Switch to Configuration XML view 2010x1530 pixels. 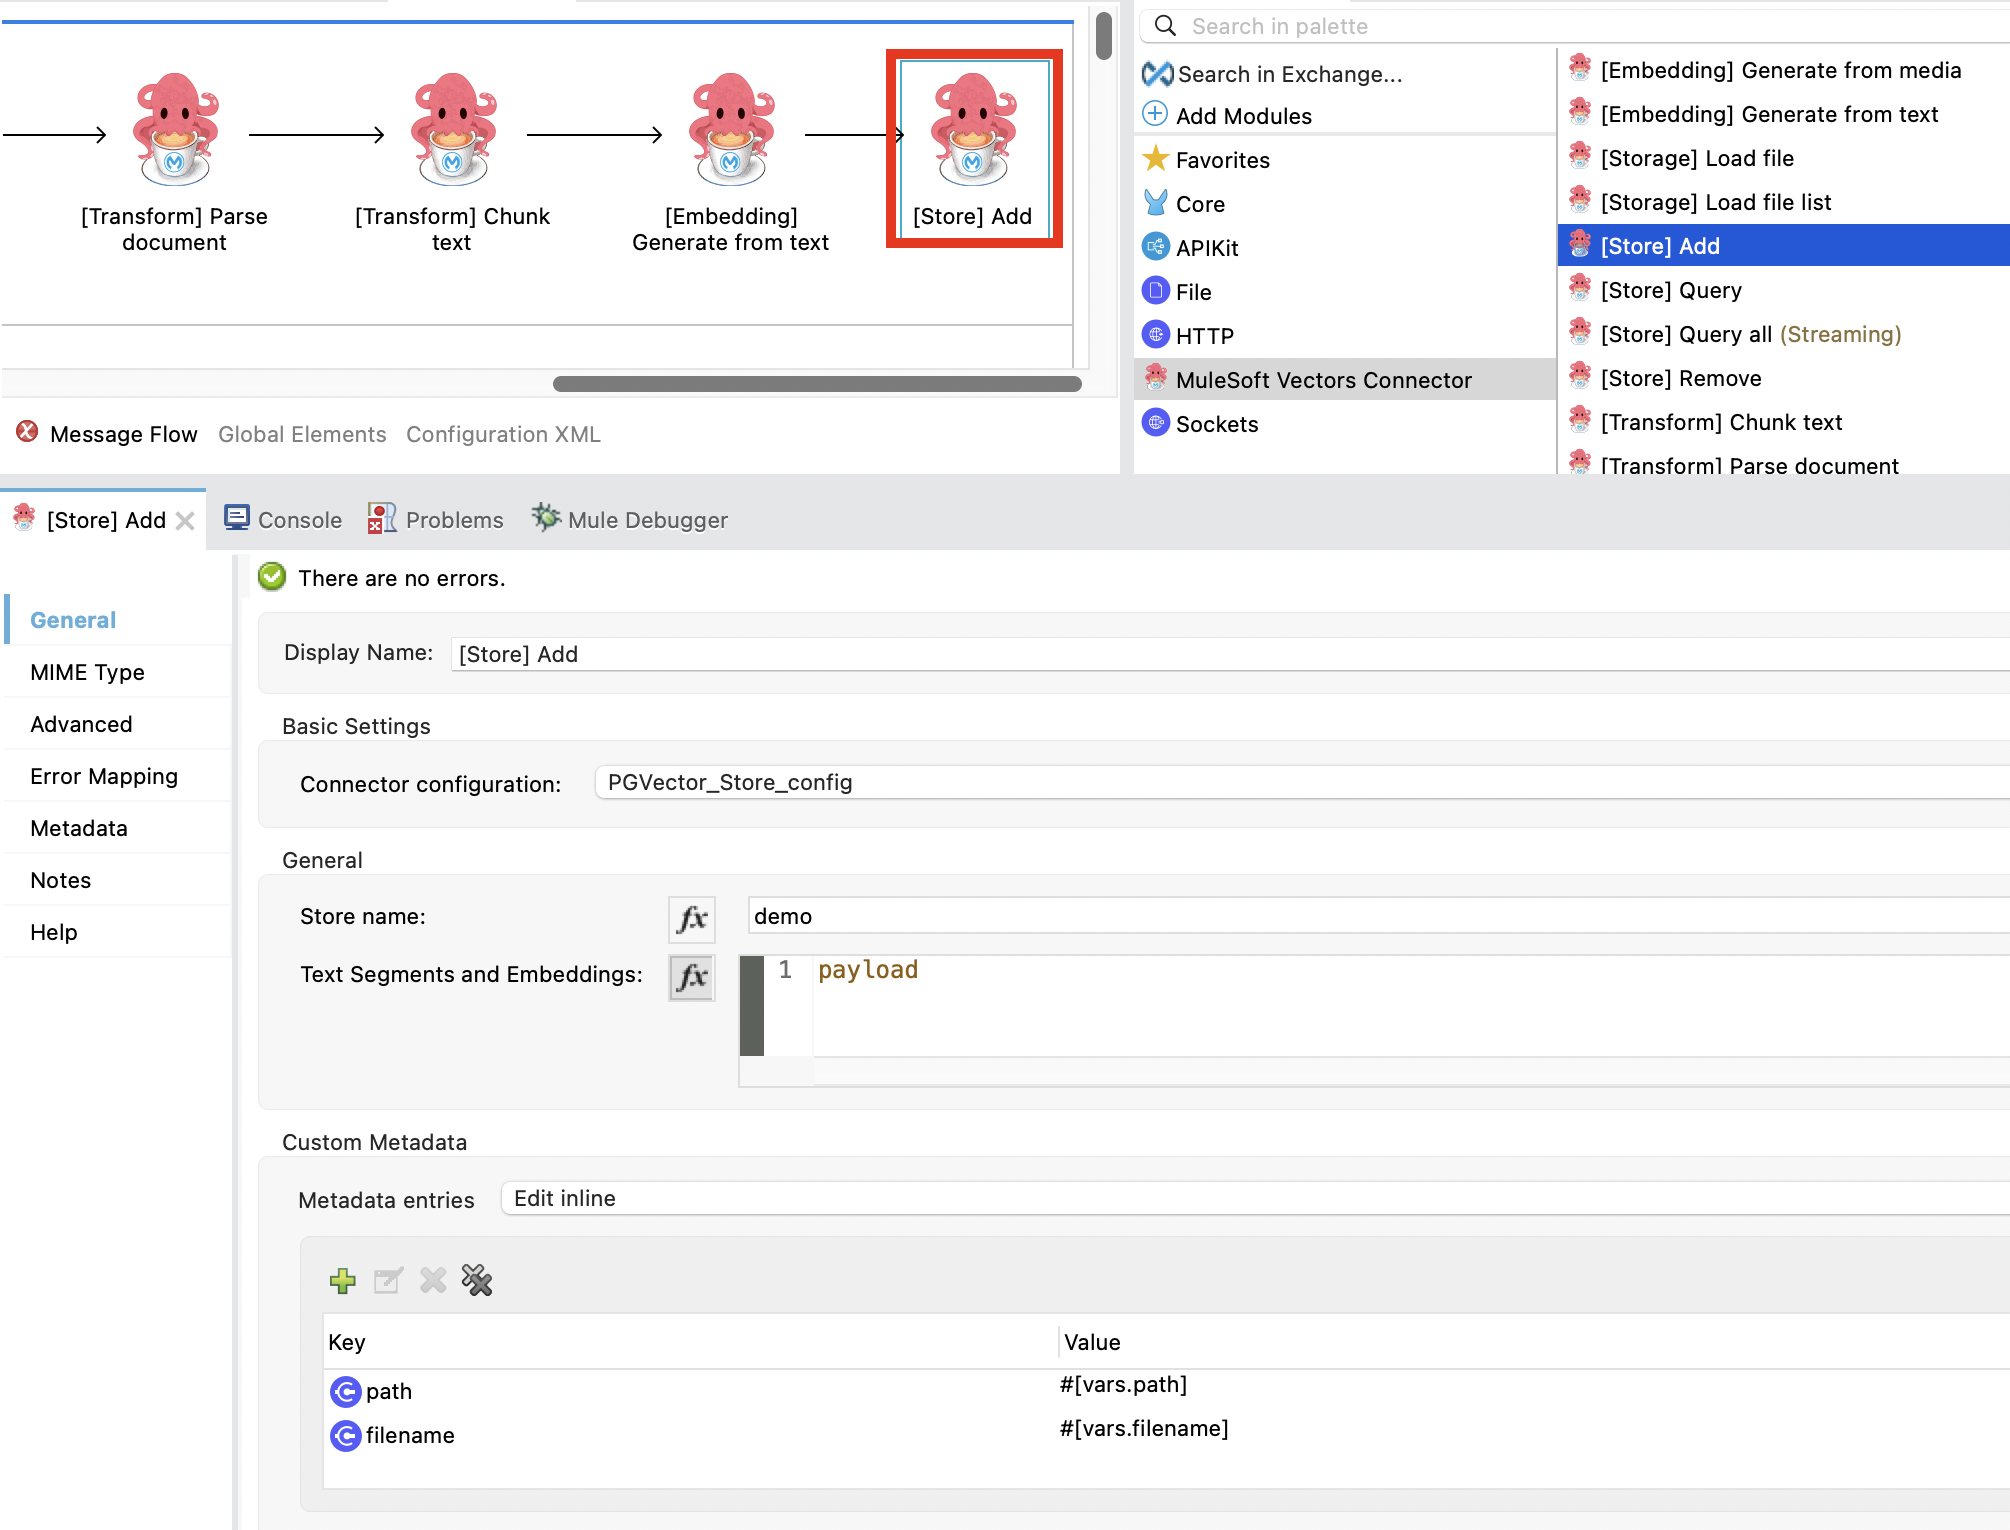click(x=503, y=434)
